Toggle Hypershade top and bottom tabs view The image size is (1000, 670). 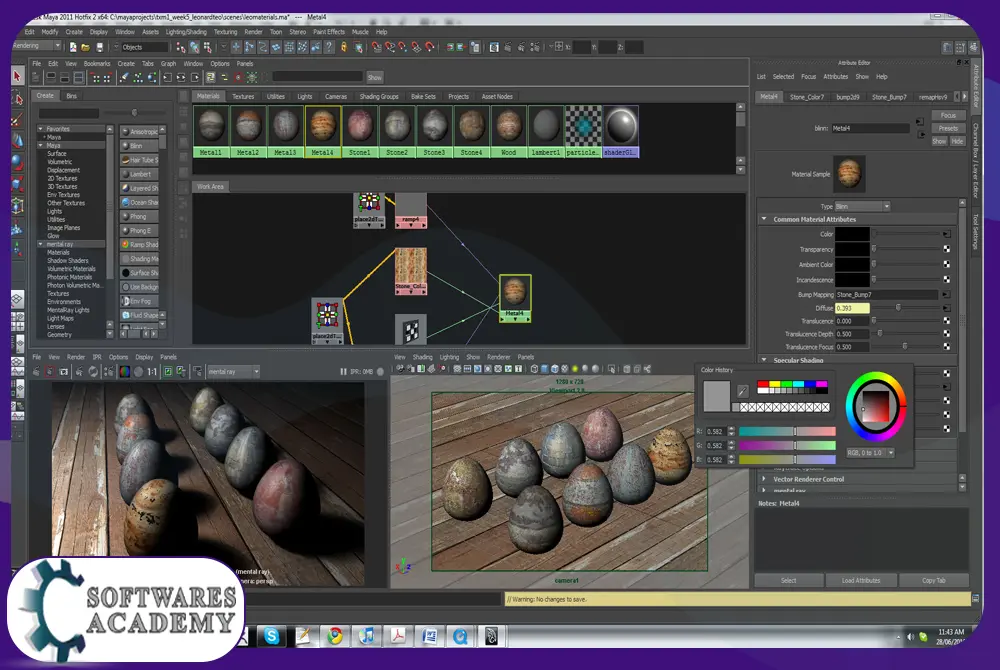78,78
